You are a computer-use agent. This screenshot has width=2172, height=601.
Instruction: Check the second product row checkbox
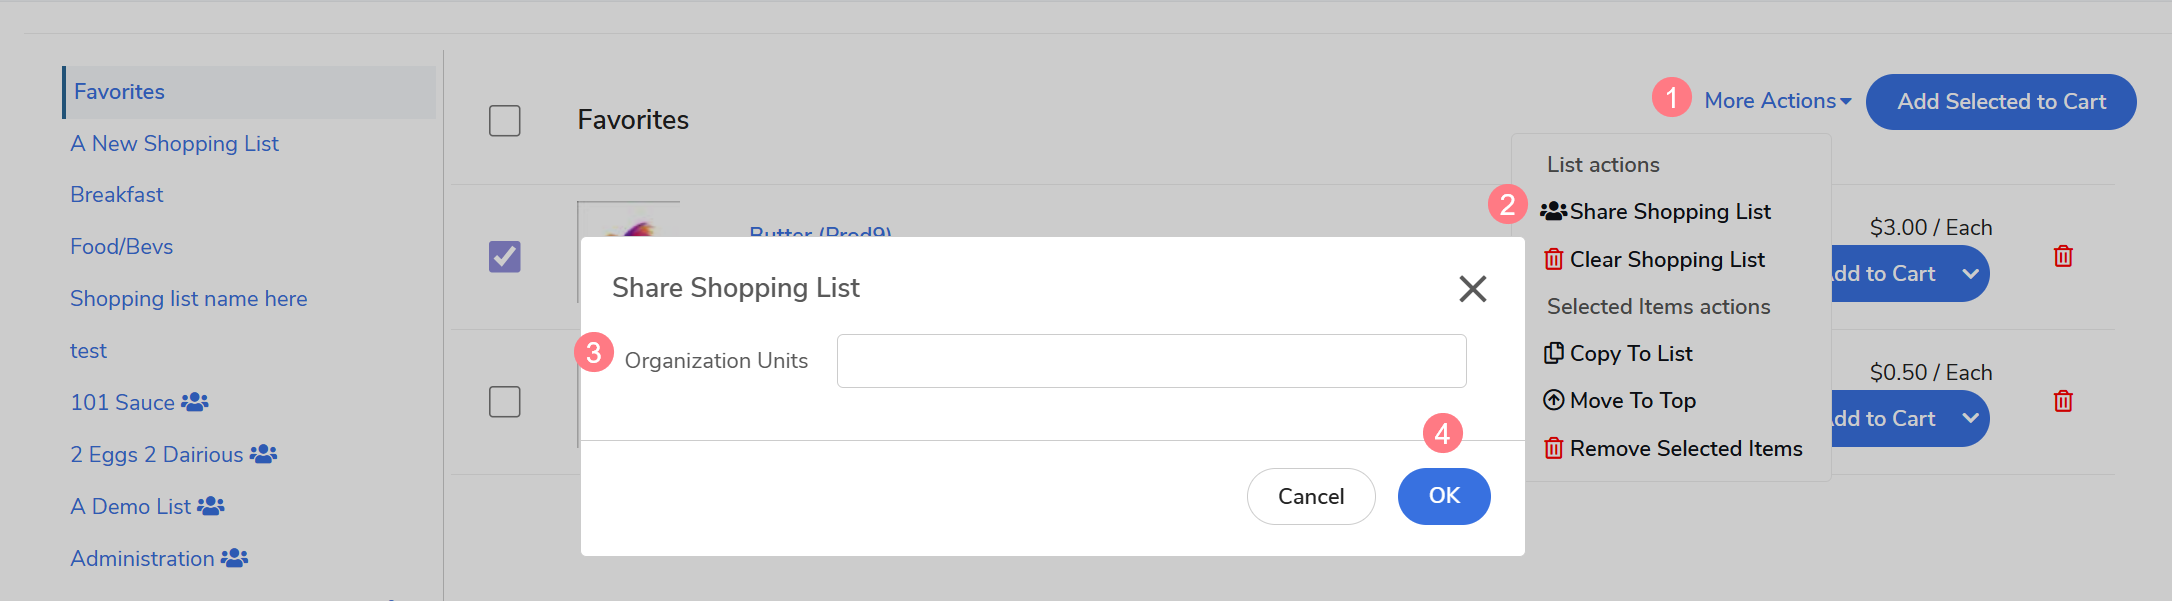pyautogui.click(x=505, y=402)
